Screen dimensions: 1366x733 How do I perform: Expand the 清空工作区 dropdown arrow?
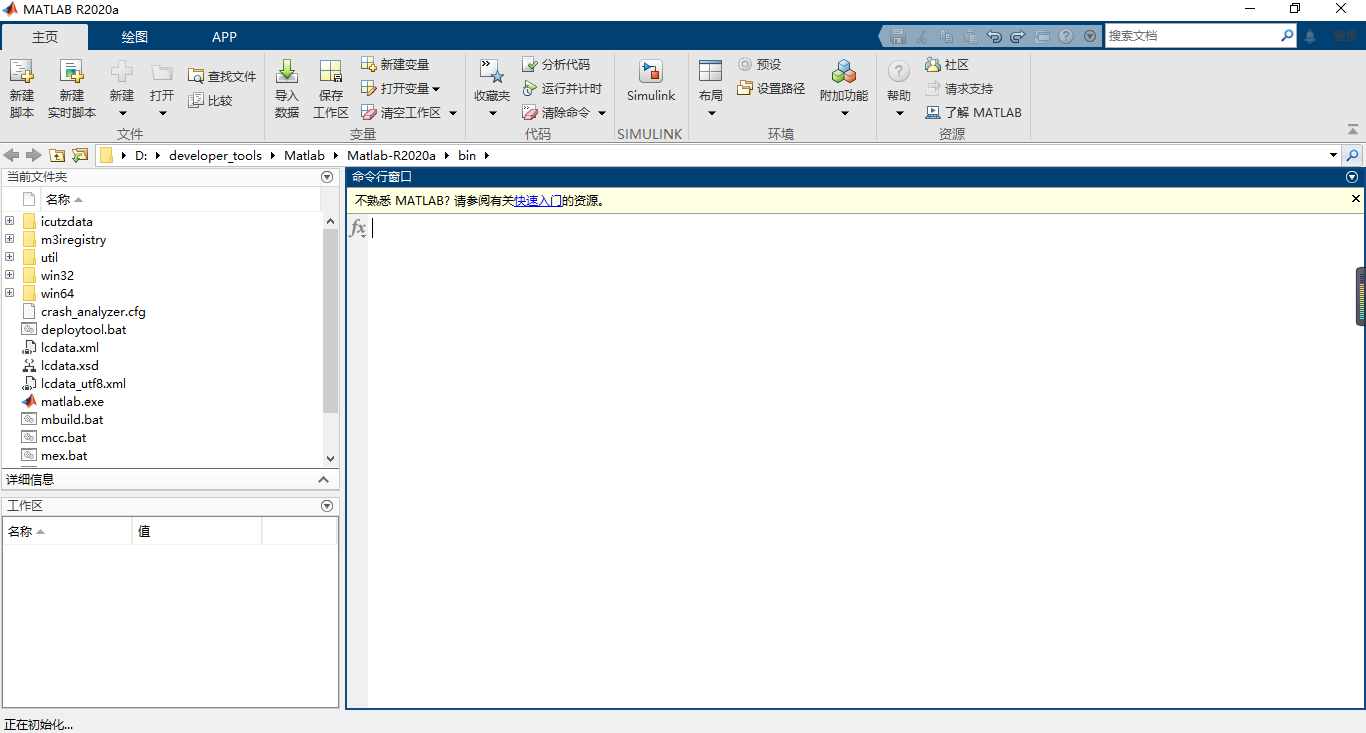453,113
